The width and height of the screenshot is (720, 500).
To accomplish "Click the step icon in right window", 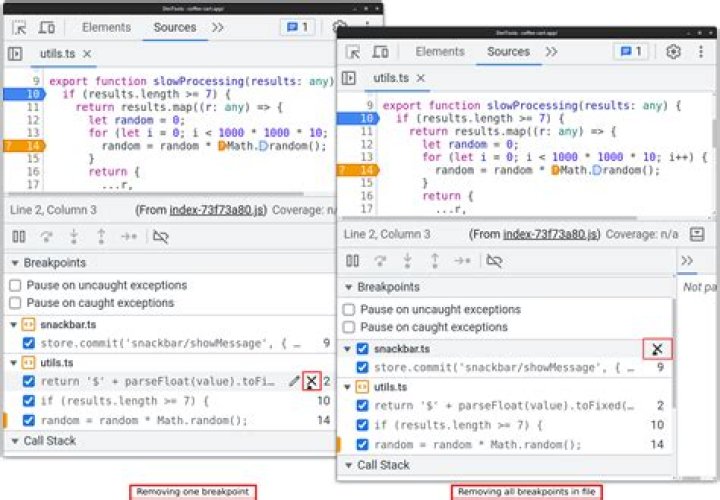I will (462, 261).
